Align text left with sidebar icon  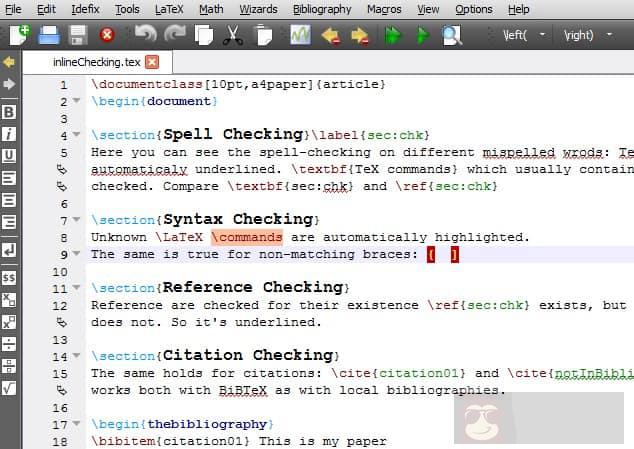[9, 178]
